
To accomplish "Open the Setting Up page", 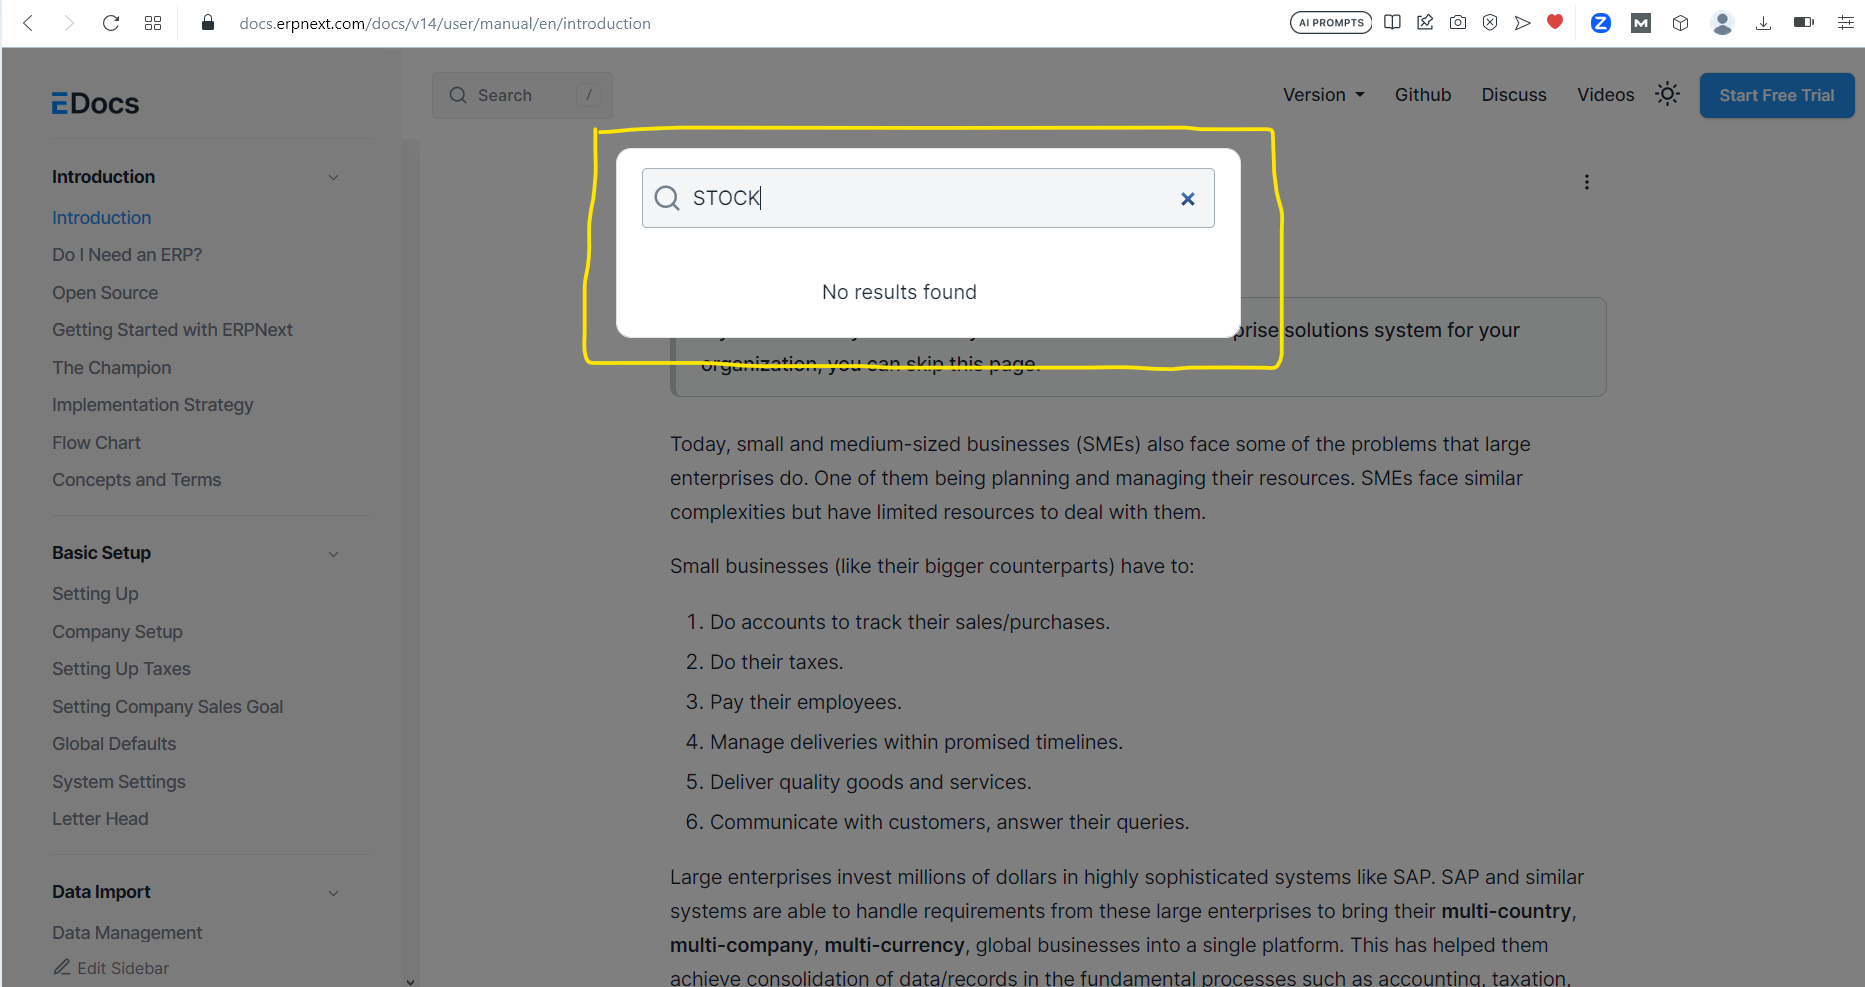I will point(95,594).
